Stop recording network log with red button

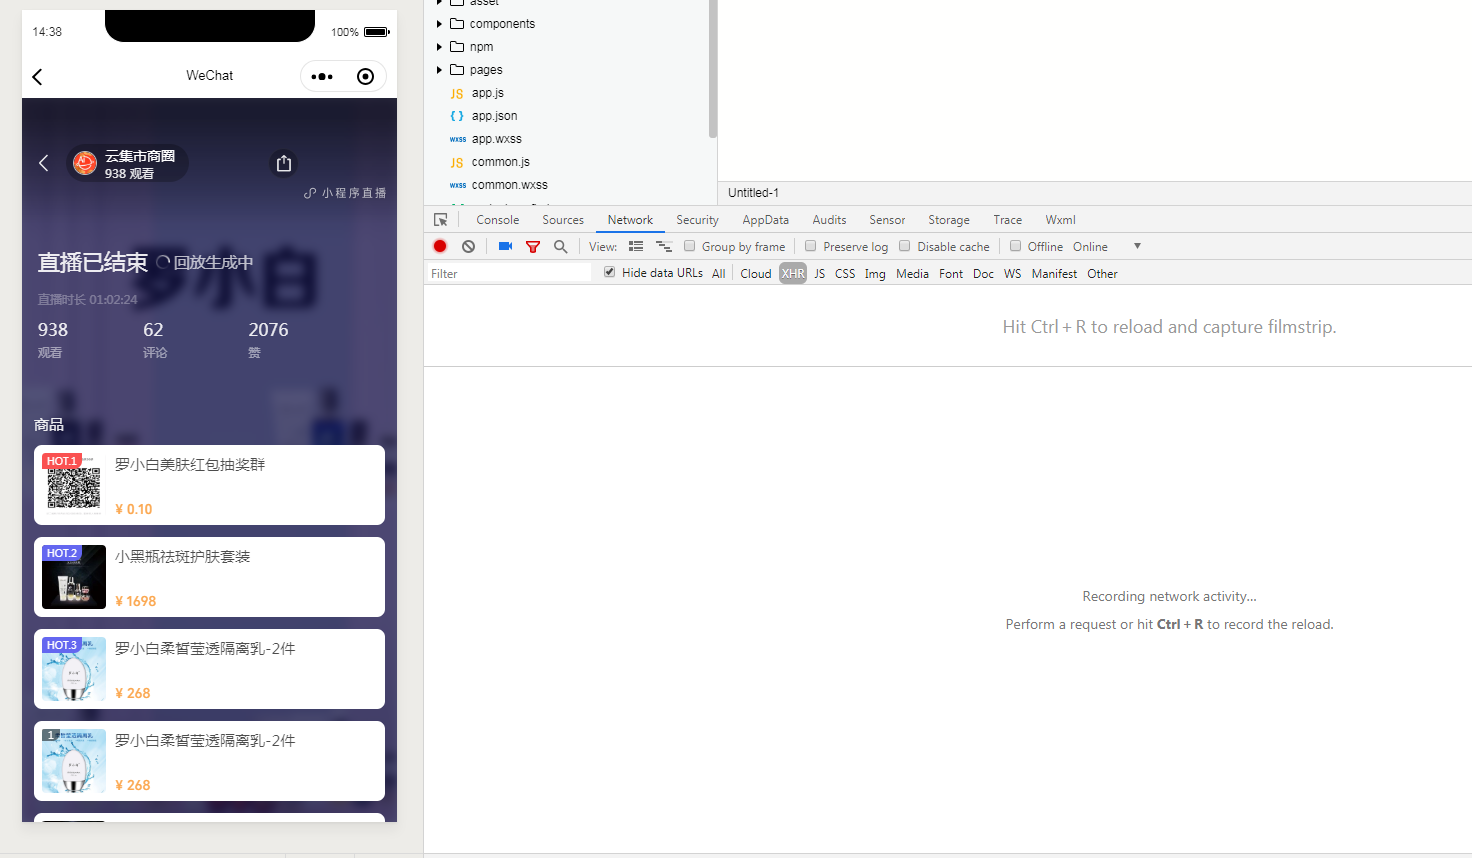(440, 246)
